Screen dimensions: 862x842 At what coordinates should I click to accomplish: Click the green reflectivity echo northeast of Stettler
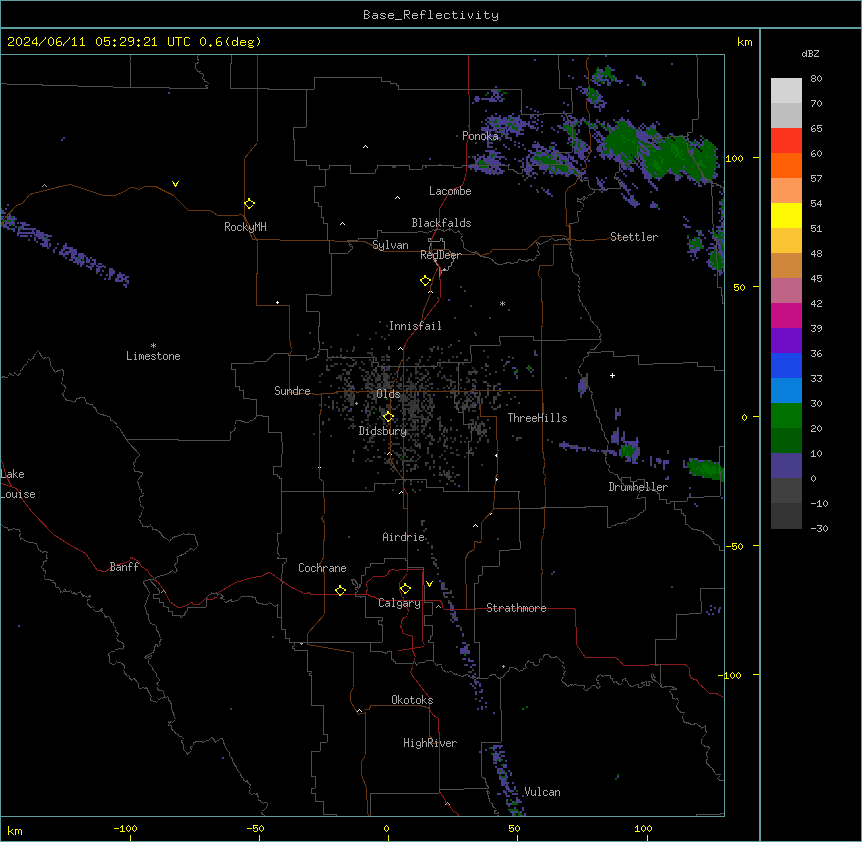click(x=660, y=151)
